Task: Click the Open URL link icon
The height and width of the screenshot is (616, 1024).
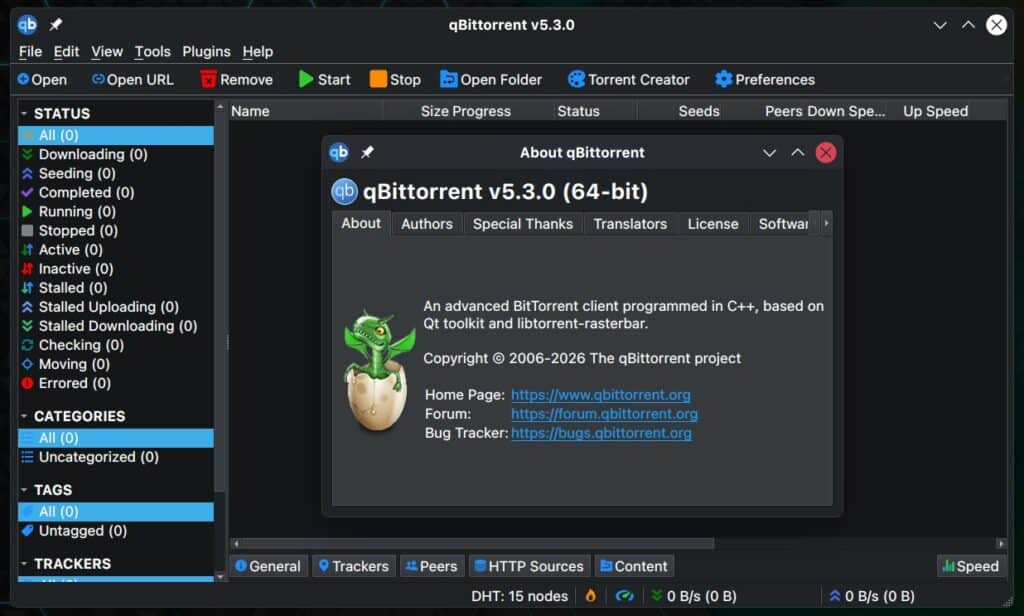Action: point(98,79)
